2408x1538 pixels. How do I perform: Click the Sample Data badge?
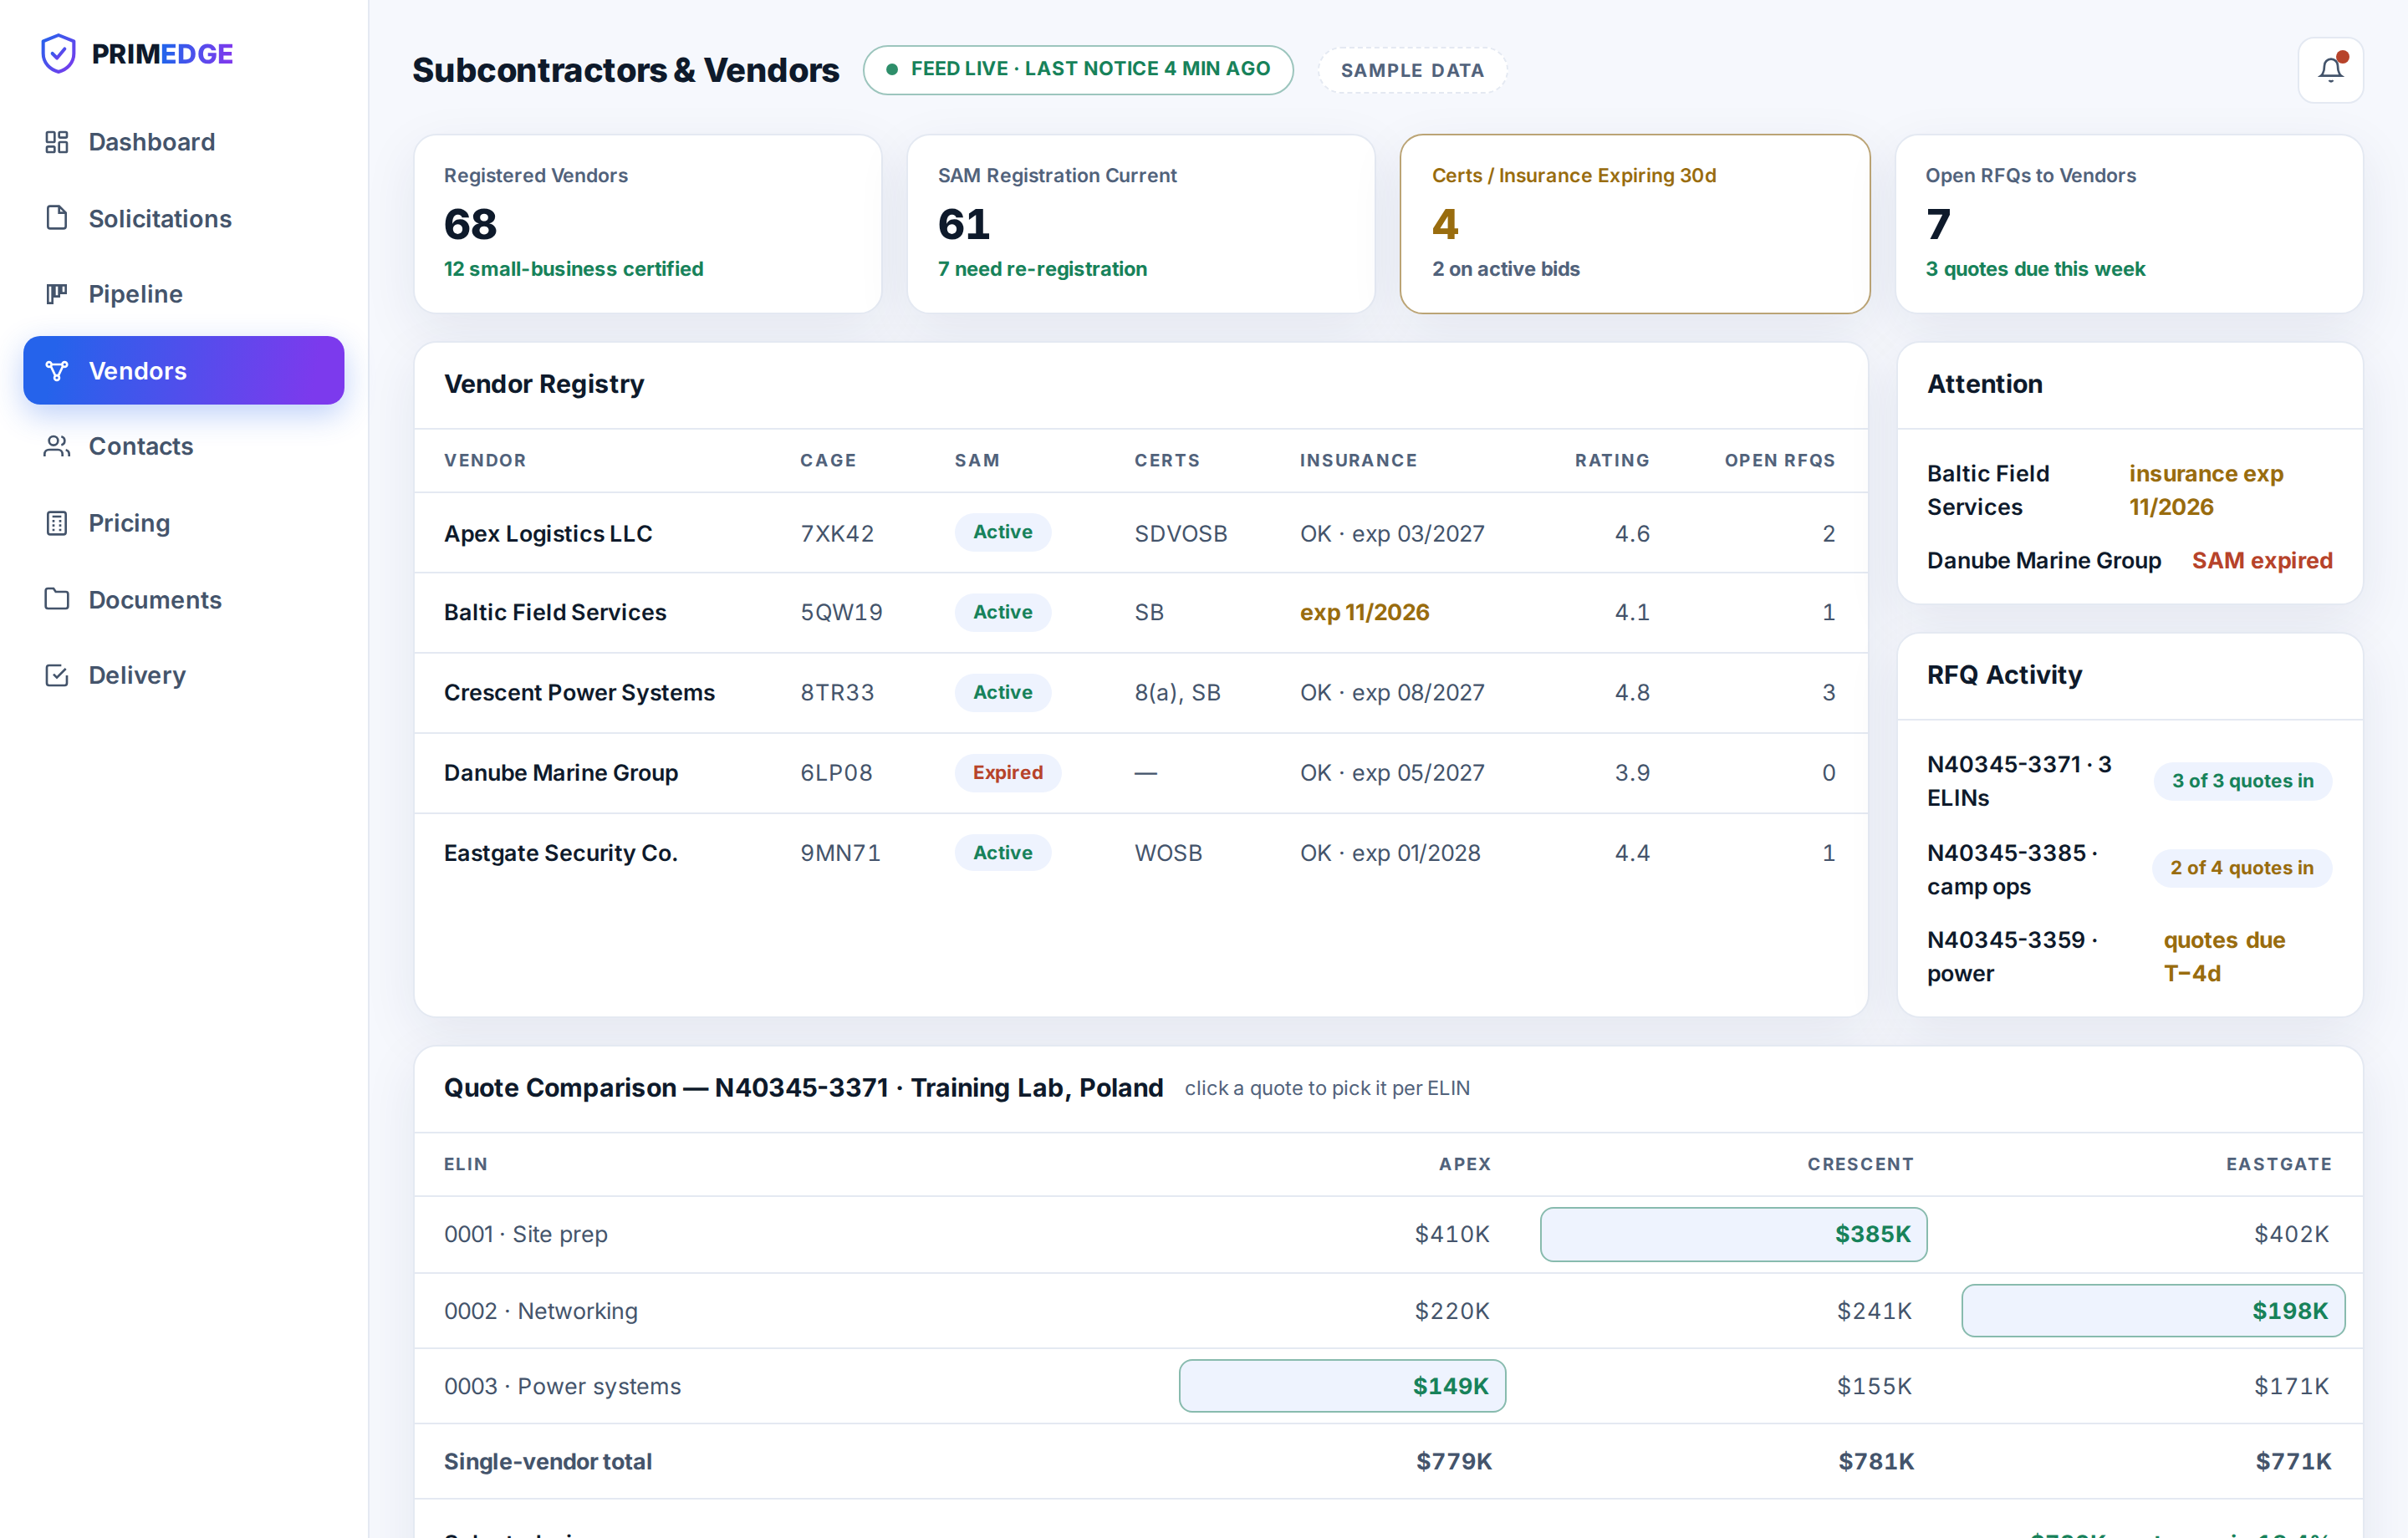point(1412,70)
